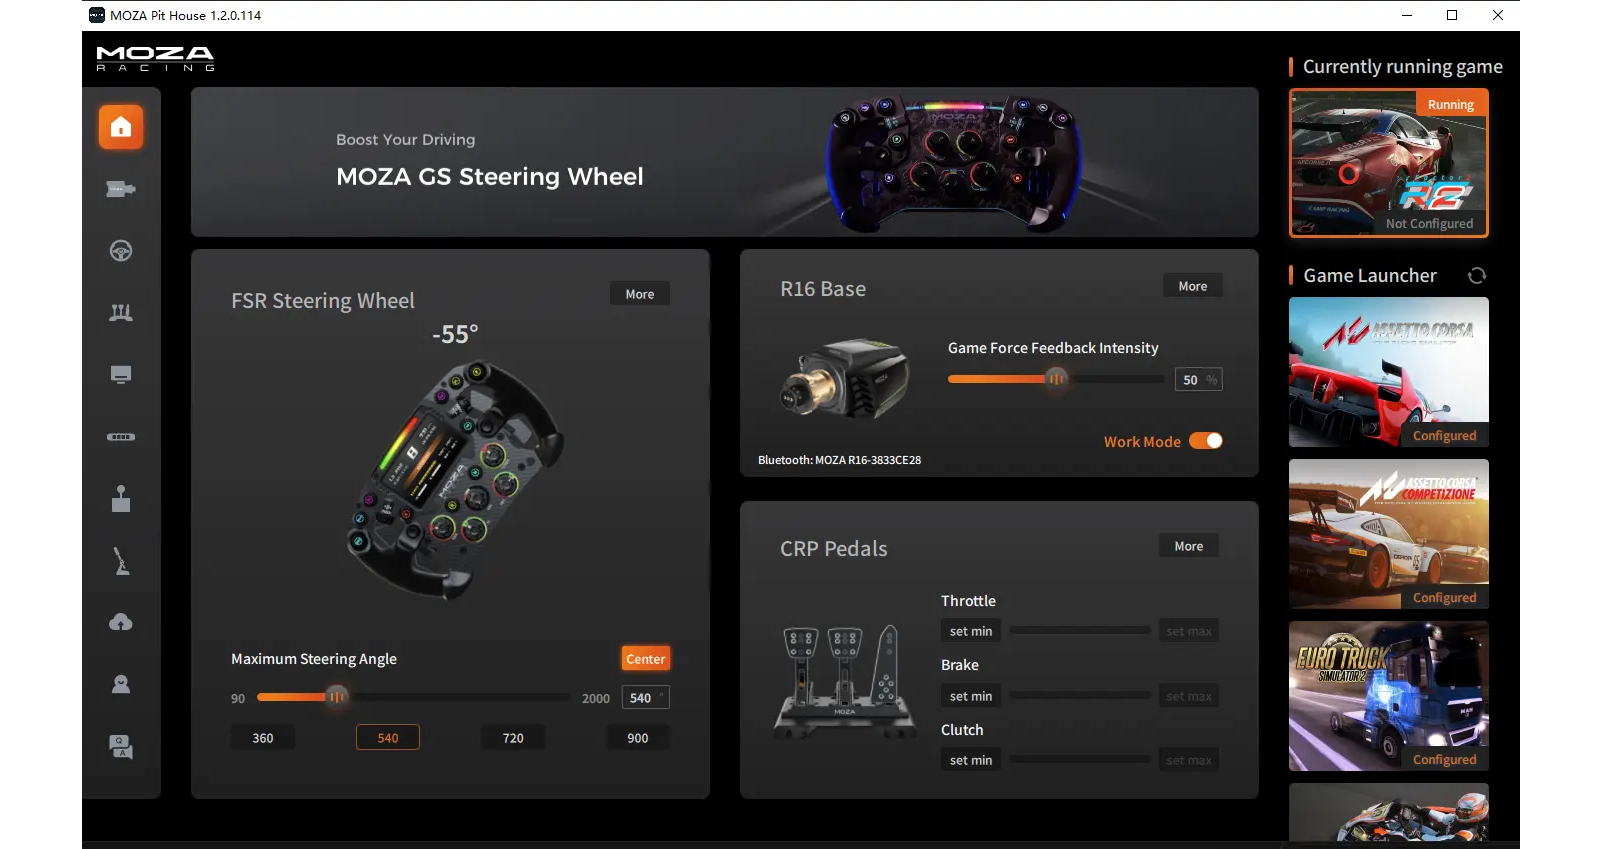1600x849 pixels.
Task: Click the Game Force Feedback Intensity slider
Action: click(x=1056, y=379)
